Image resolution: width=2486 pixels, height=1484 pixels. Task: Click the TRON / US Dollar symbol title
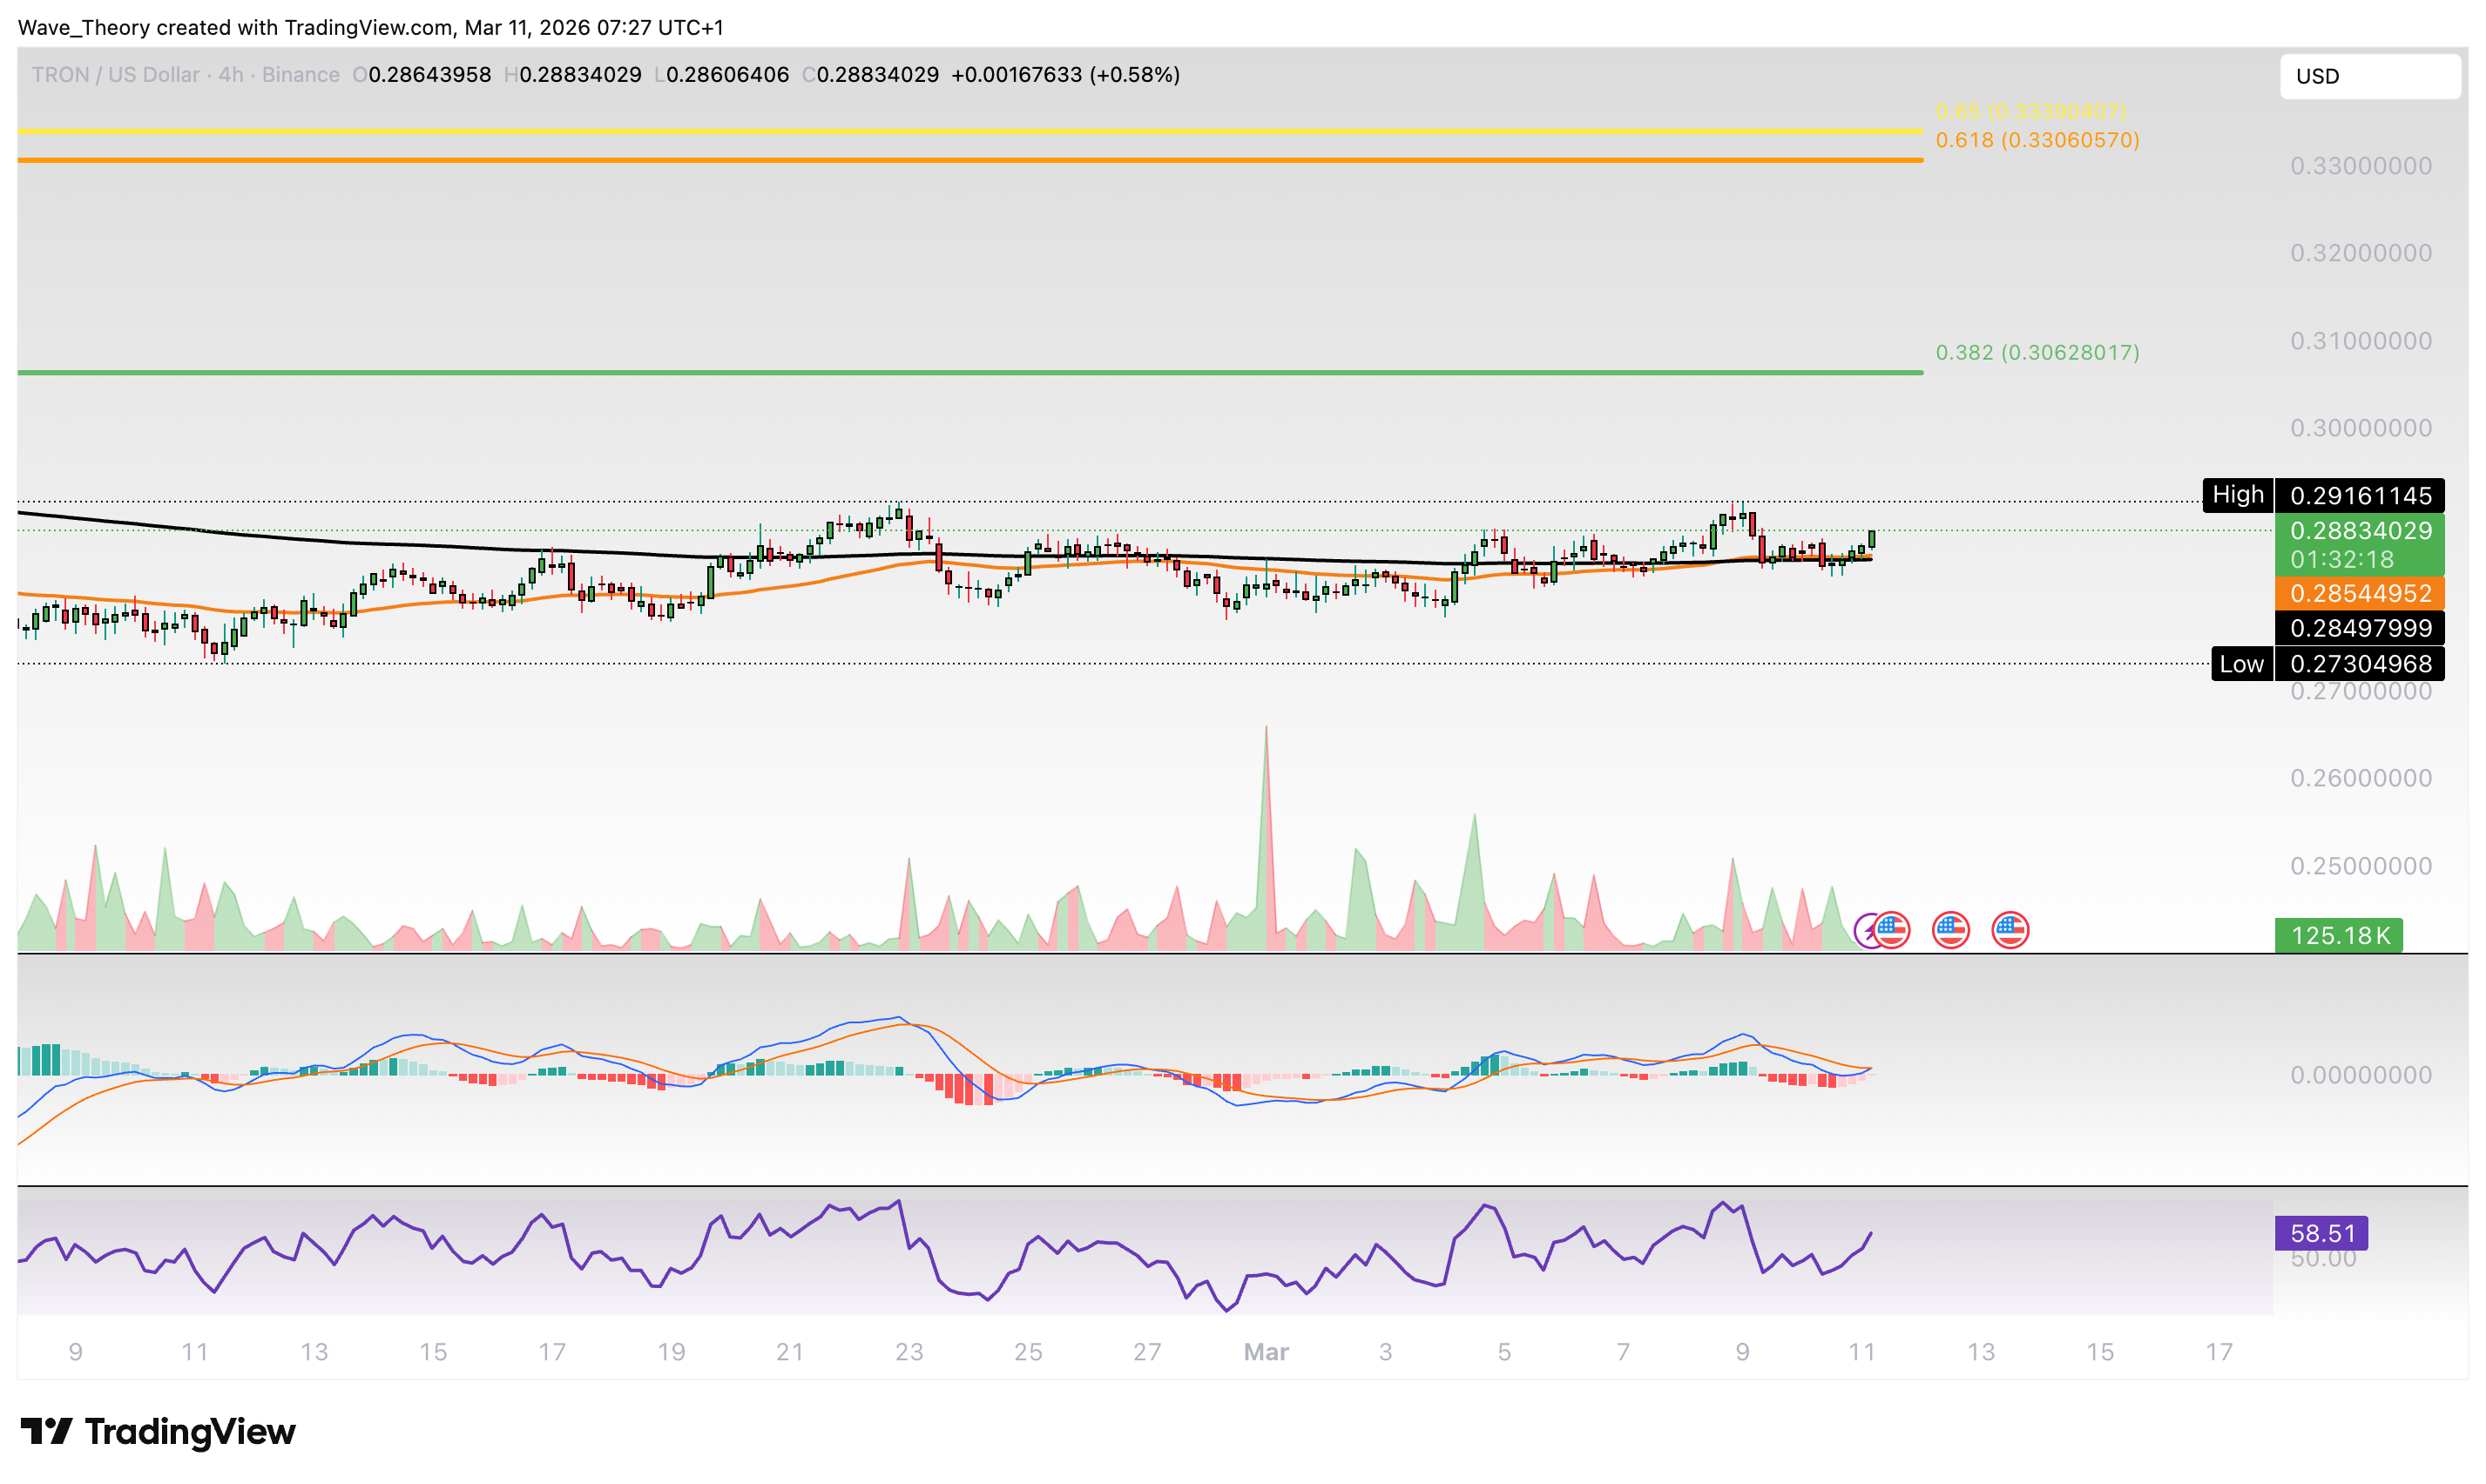(115, 75)
